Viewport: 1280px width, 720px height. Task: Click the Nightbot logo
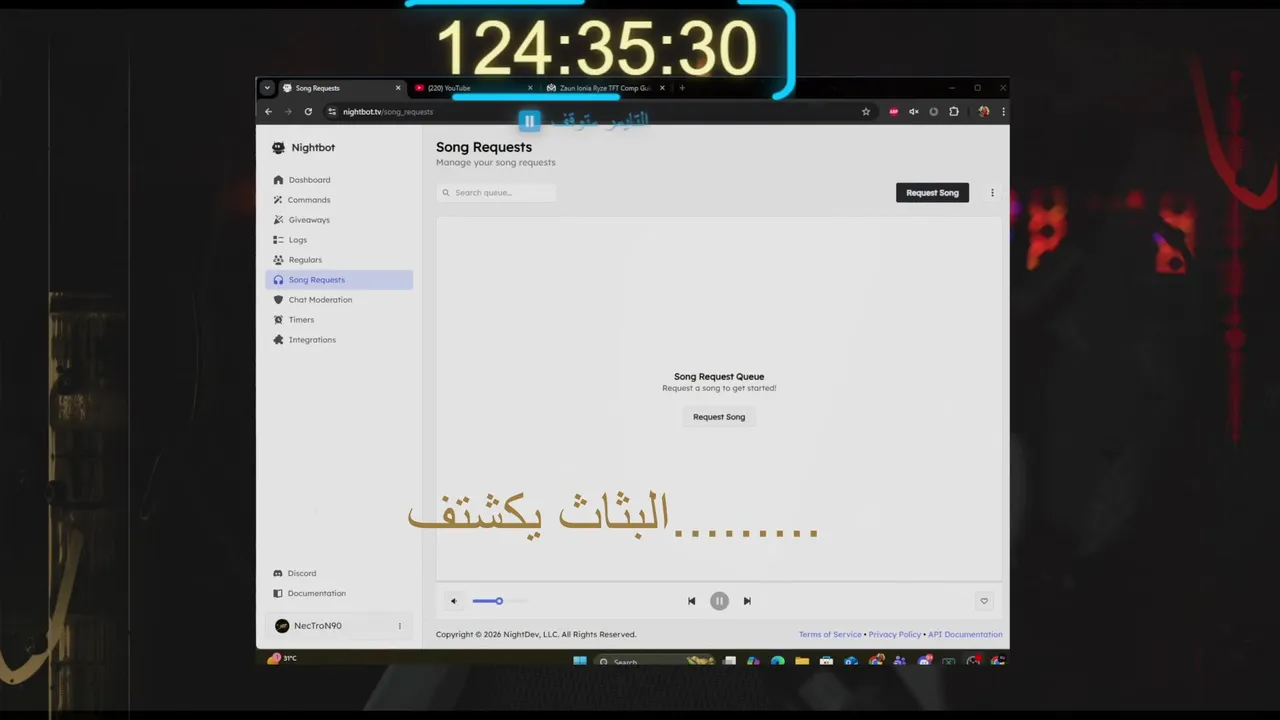pyautogui.click(x=304, y=148)
